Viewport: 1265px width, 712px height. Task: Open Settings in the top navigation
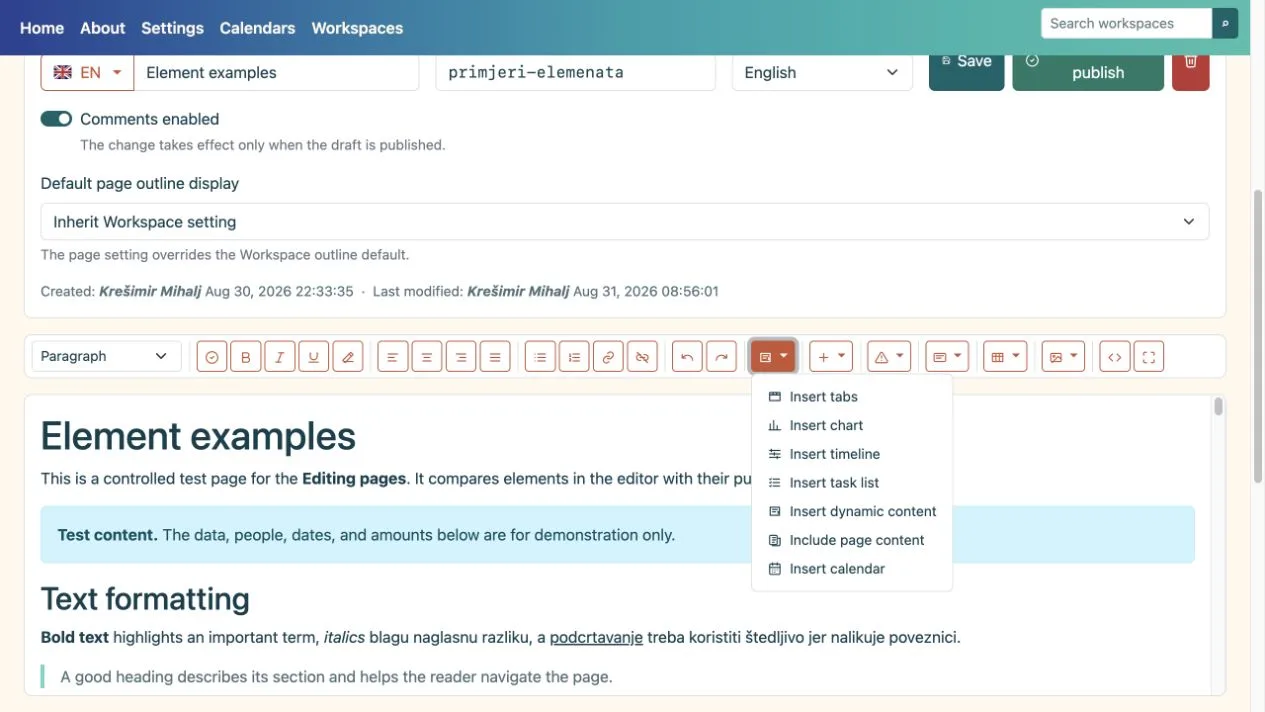point(172,28)
